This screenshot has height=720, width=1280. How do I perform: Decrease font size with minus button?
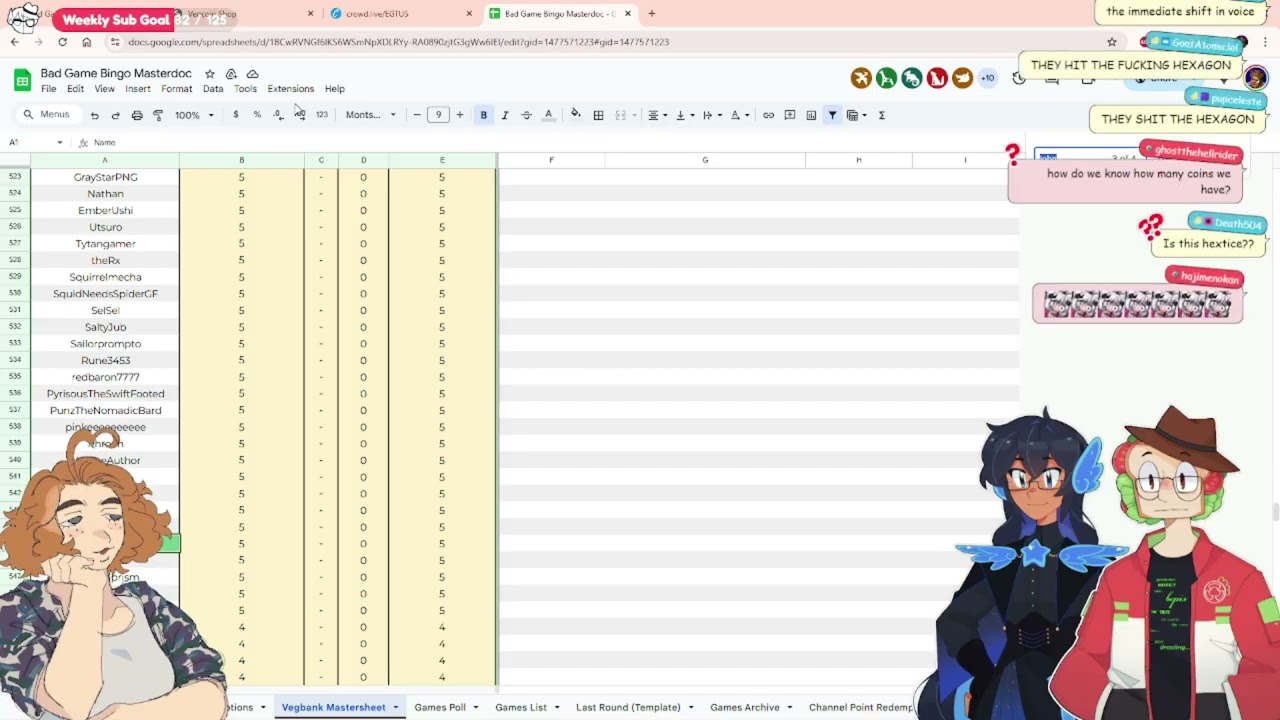[x=417, y=115]
